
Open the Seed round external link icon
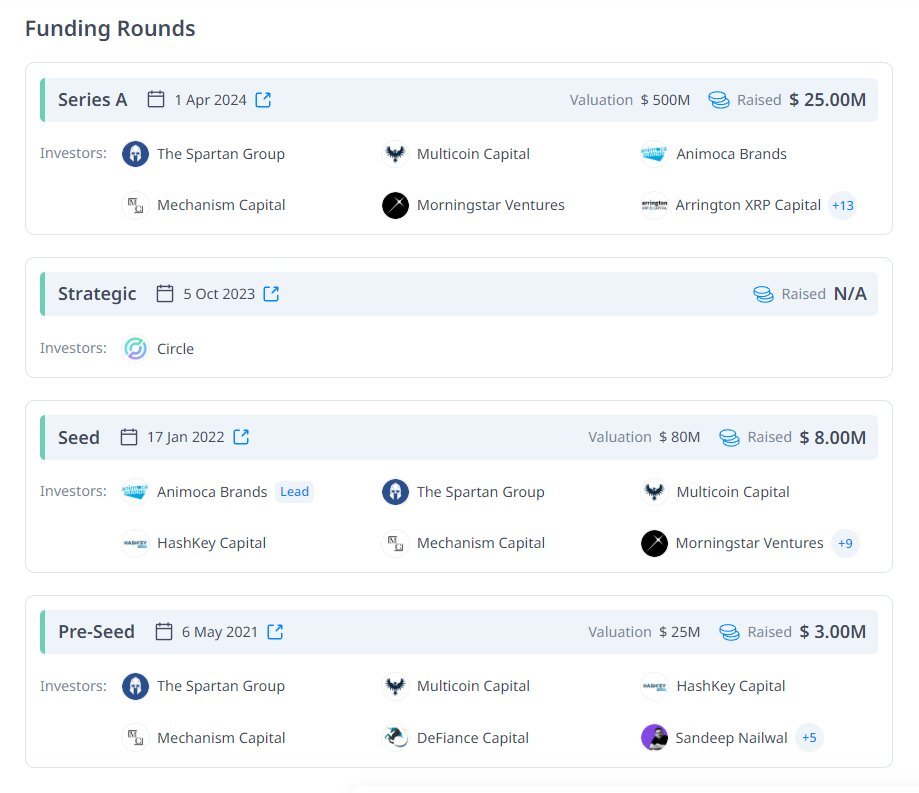click(x=241, y=437)
